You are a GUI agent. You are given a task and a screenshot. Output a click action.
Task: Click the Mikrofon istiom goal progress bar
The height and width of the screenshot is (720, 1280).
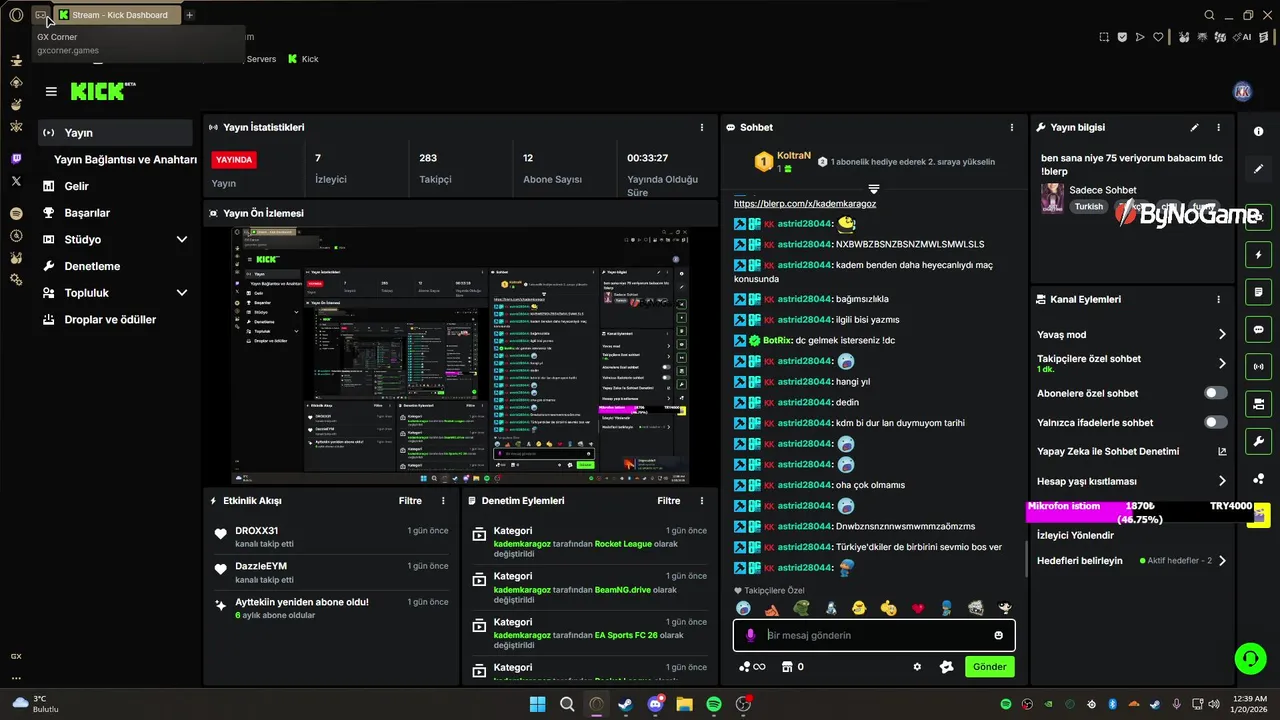click(1139, 512)
